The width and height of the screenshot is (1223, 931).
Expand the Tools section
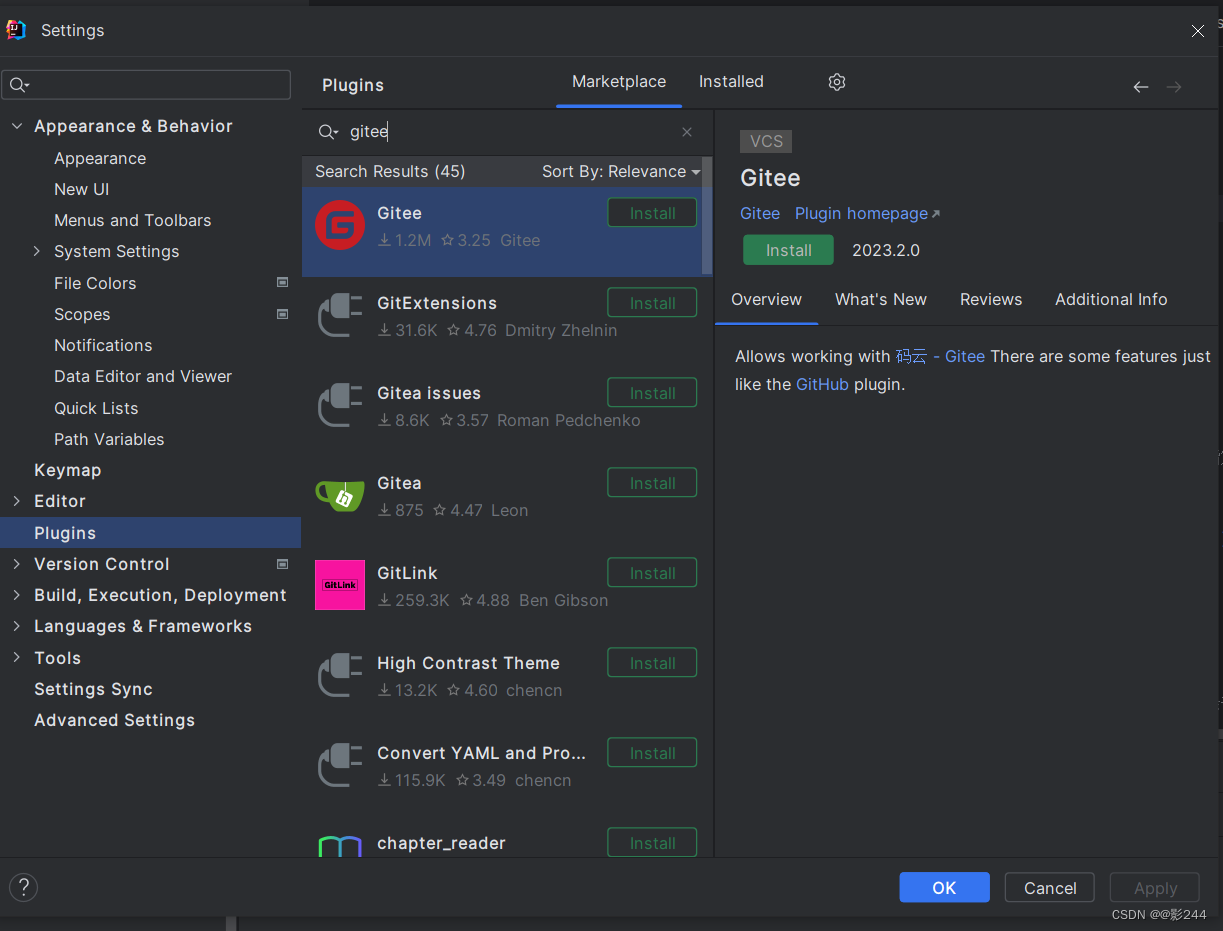16,658
